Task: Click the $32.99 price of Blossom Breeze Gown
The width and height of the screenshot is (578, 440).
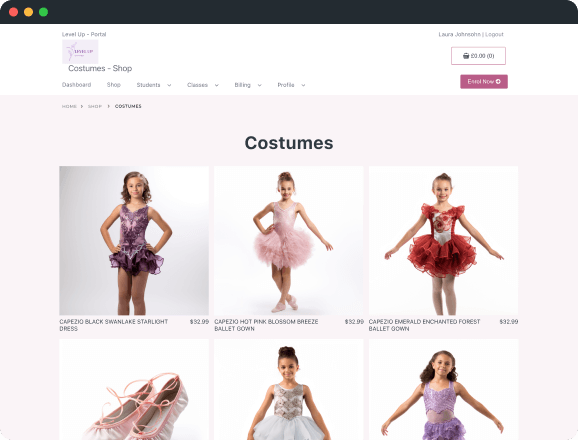Action: tap(354, 322)
